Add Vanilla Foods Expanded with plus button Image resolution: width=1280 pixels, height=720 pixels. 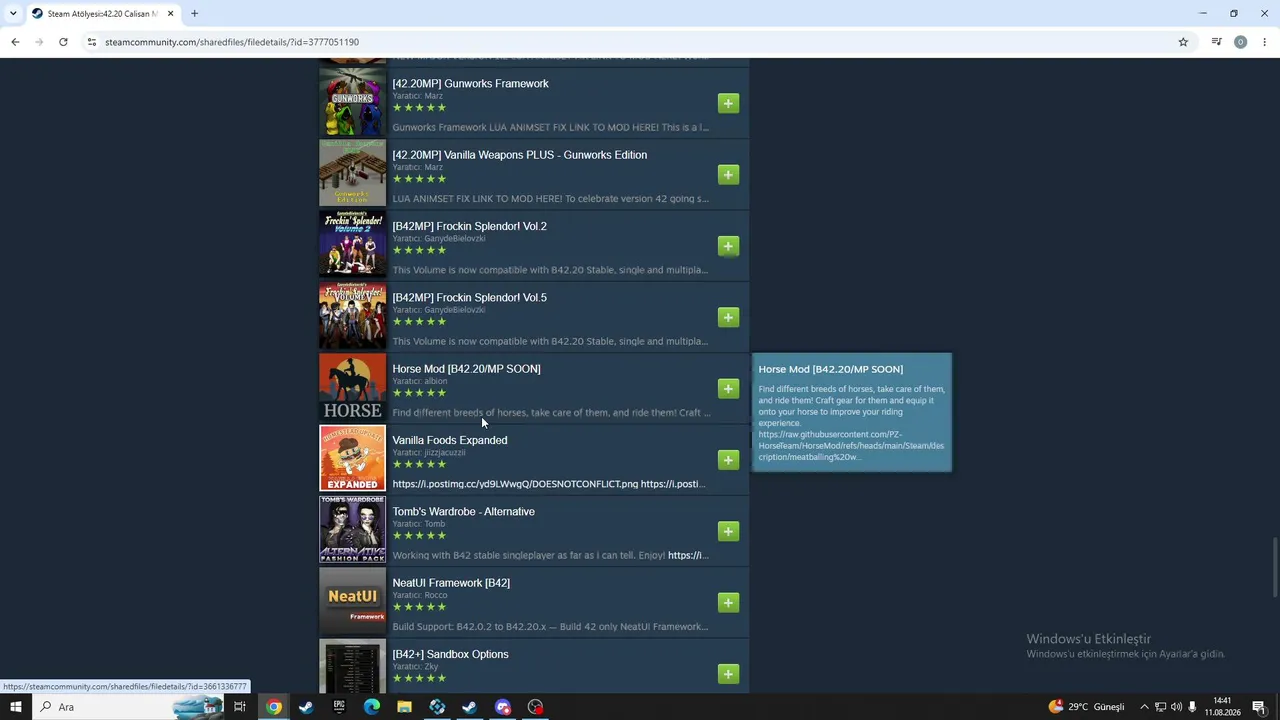tap(728, 460)
